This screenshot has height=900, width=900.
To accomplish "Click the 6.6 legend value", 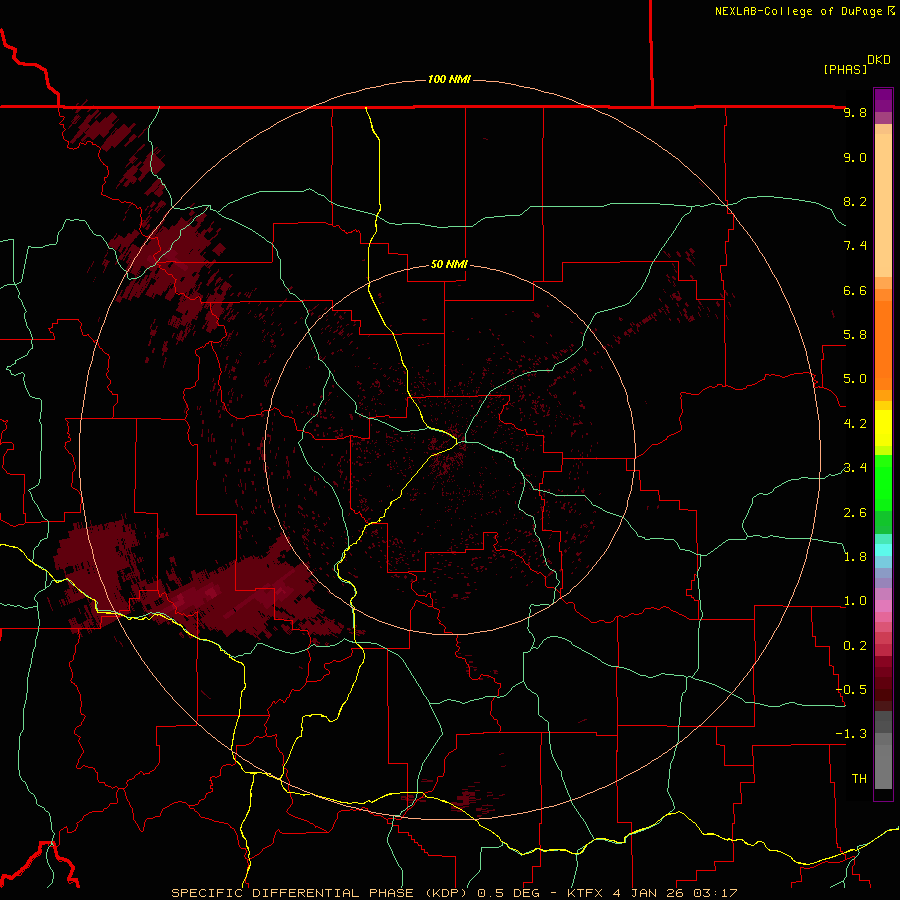I will 855,290.
